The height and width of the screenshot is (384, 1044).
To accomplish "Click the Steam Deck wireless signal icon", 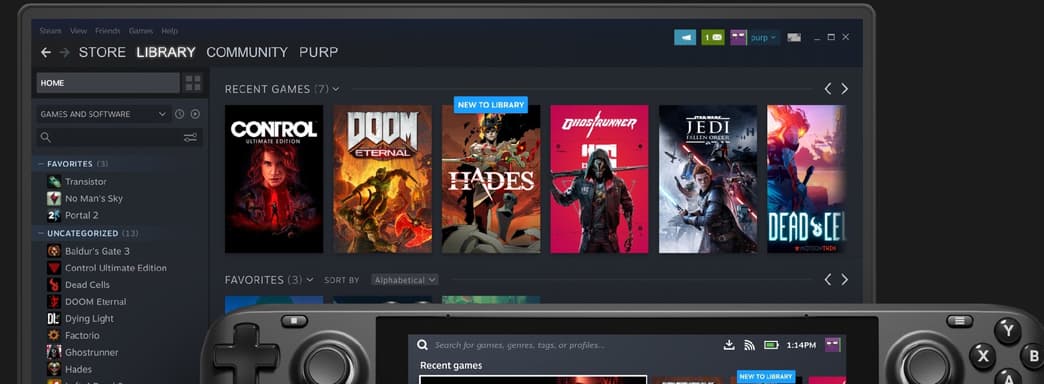I will click(750, 345).
